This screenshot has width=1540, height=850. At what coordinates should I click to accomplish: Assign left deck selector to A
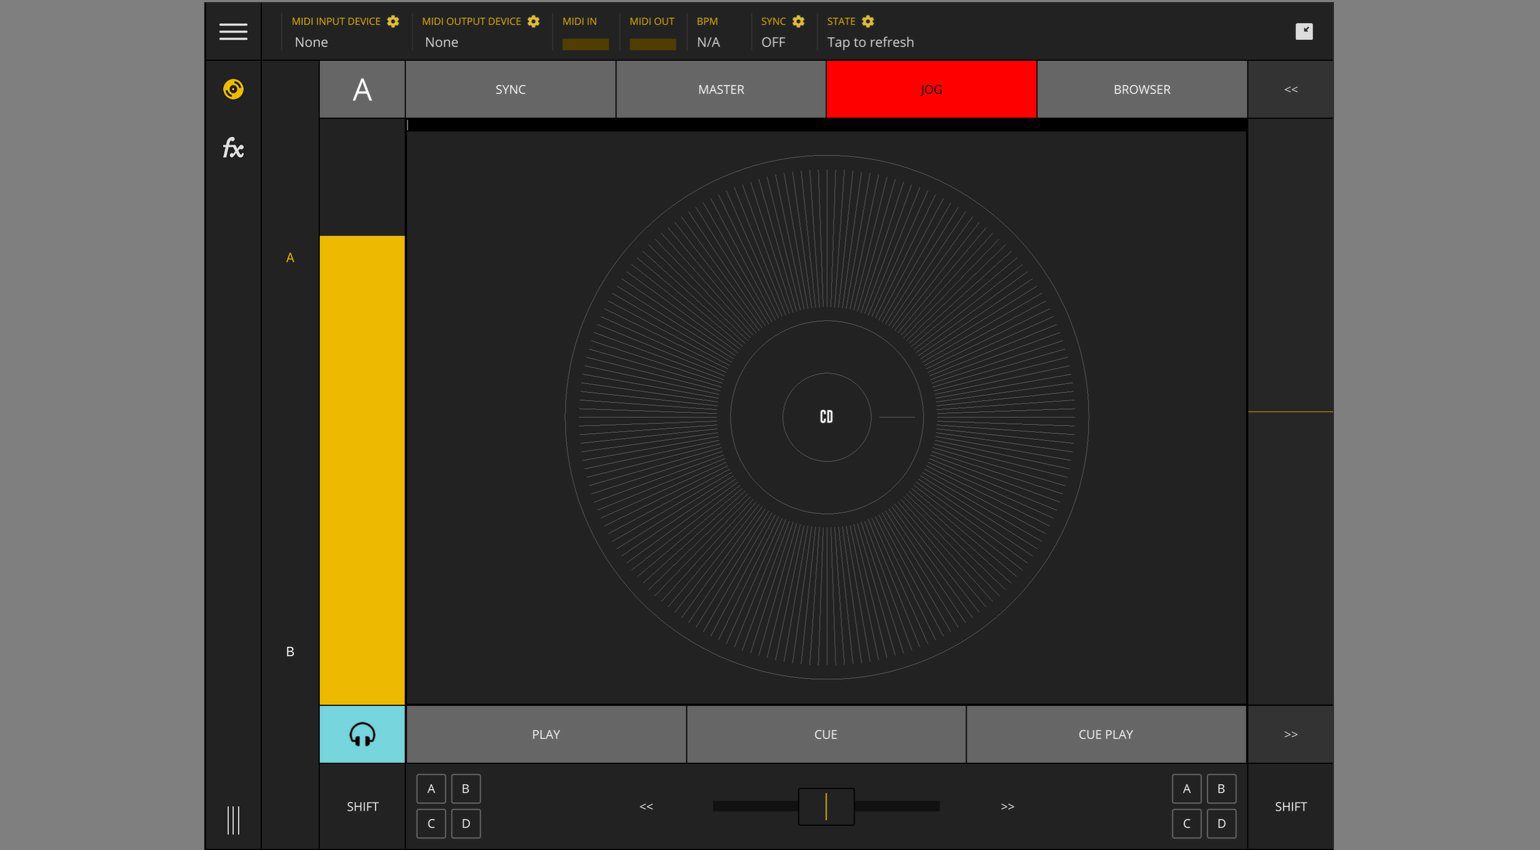click(x=431, y=789)
